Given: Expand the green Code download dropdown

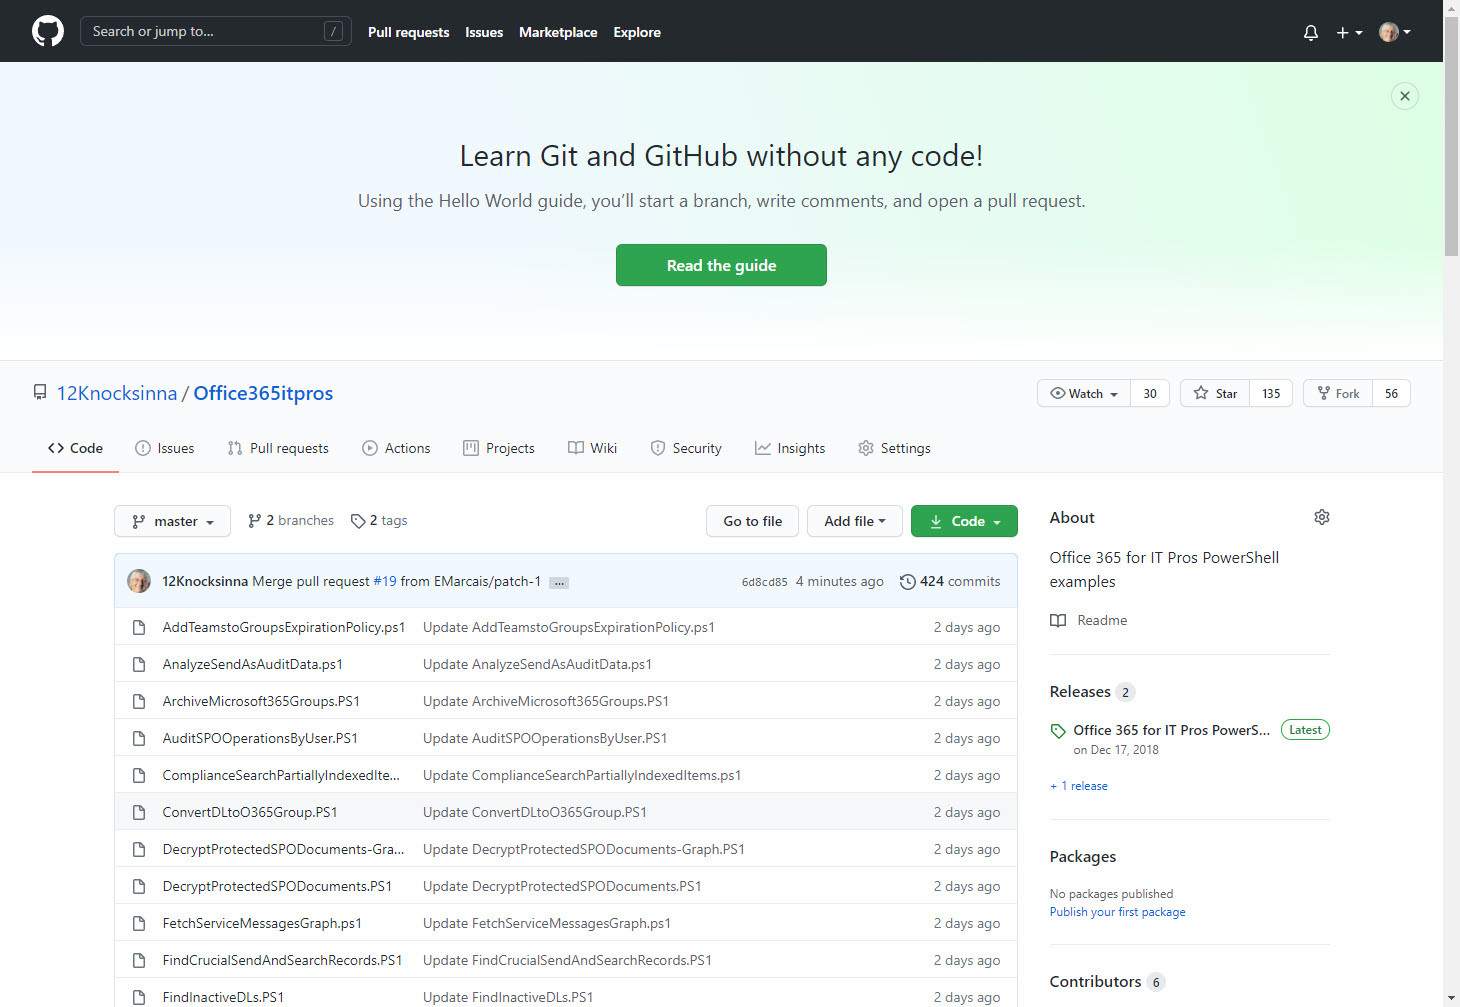Looking at the screenshot, I should pyautogui.click(x=964, y=521).
